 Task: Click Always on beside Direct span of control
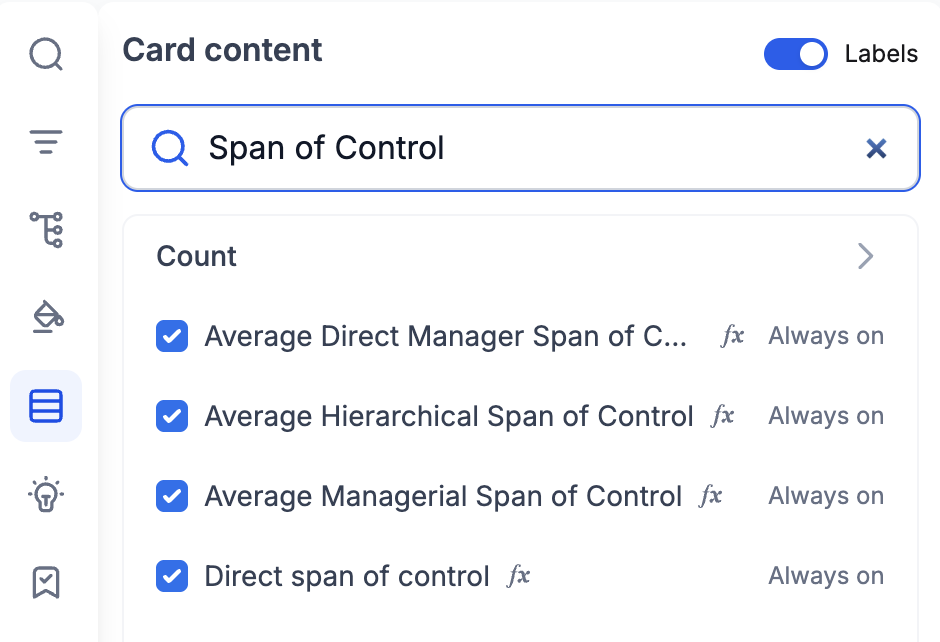825,576
